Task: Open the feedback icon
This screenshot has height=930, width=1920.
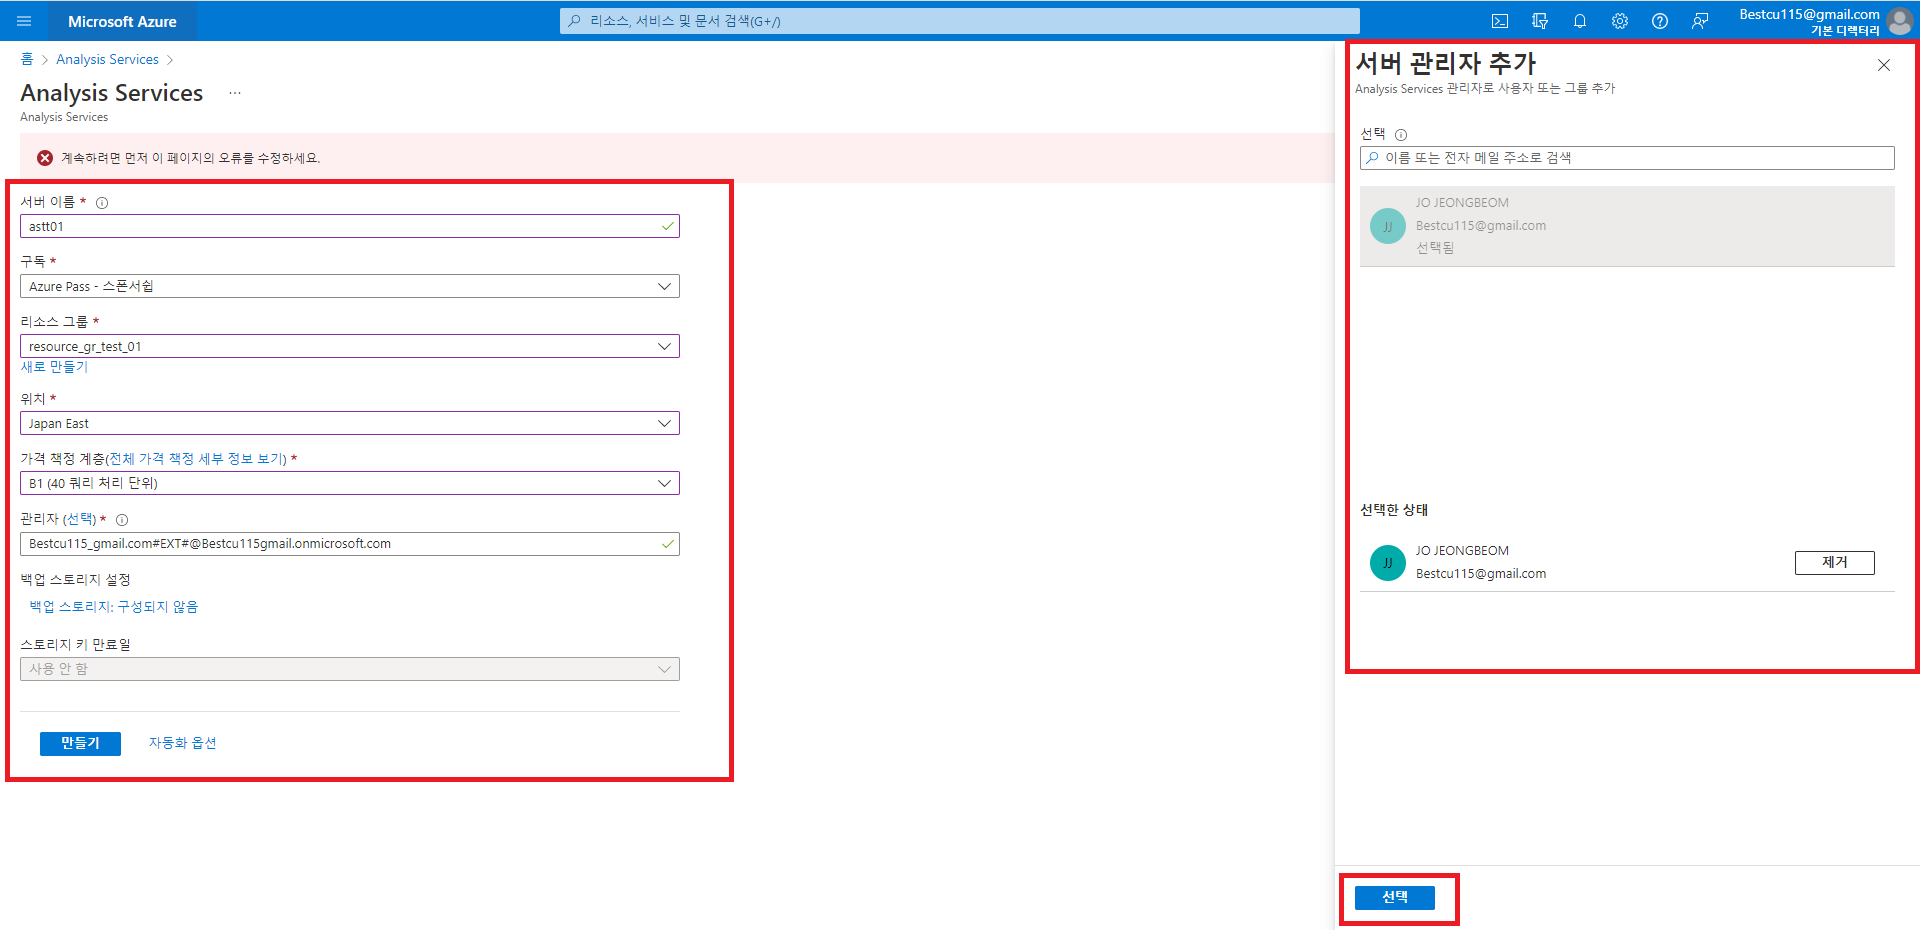Action: 1700,21
